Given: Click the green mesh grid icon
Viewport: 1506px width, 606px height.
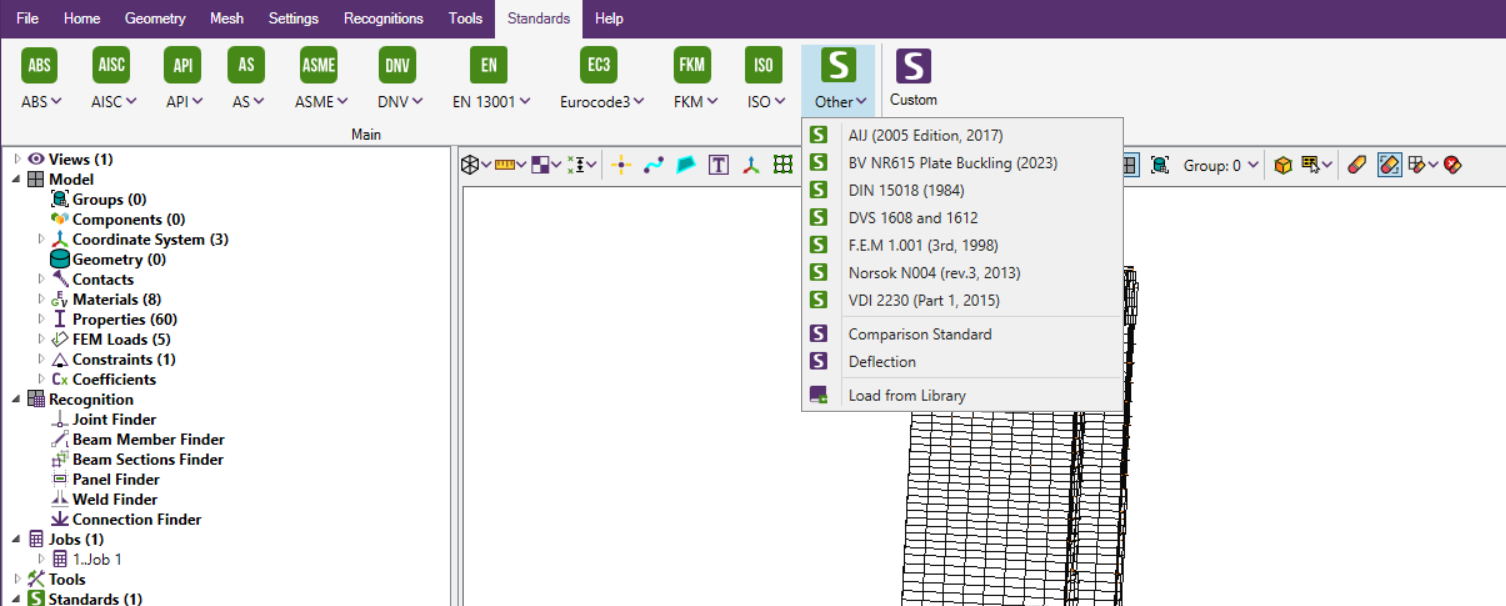Looking at the screenshot, I should pos(783,165).
